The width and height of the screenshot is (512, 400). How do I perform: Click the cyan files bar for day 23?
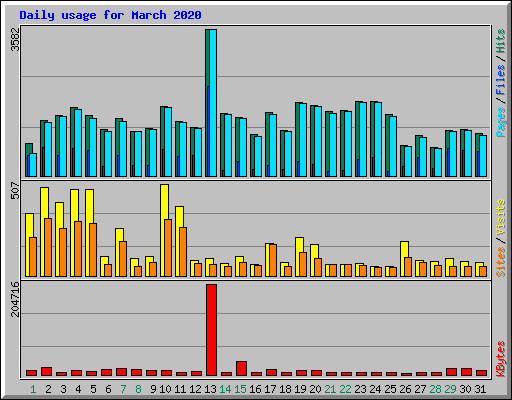point(363,140)
